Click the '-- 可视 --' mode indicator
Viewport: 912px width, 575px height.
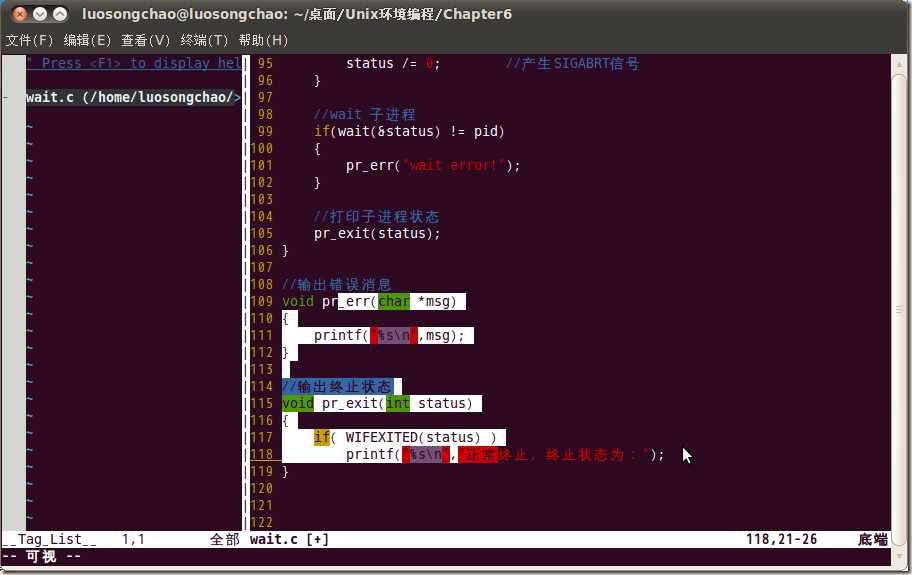click(x=42, y=557)
